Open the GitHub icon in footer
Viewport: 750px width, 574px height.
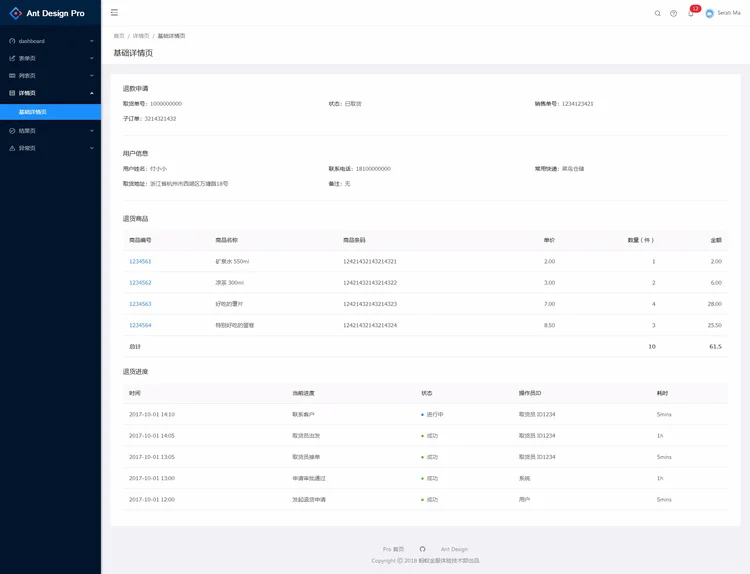422,549
